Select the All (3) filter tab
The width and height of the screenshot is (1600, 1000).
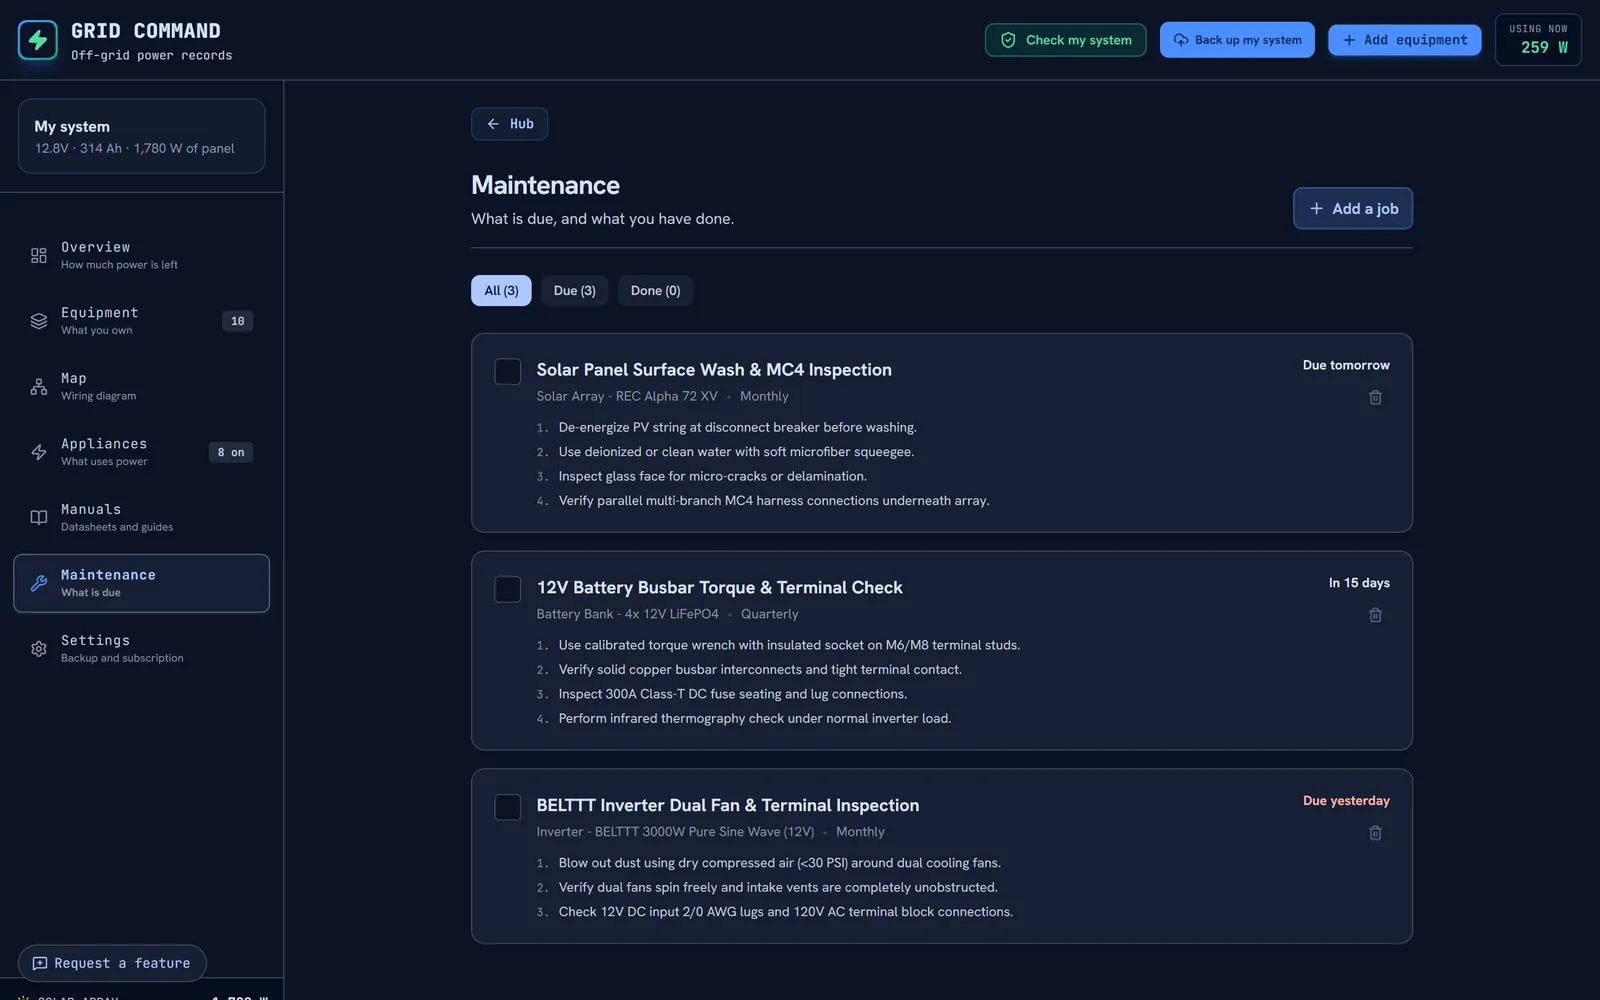pos(501,290)
